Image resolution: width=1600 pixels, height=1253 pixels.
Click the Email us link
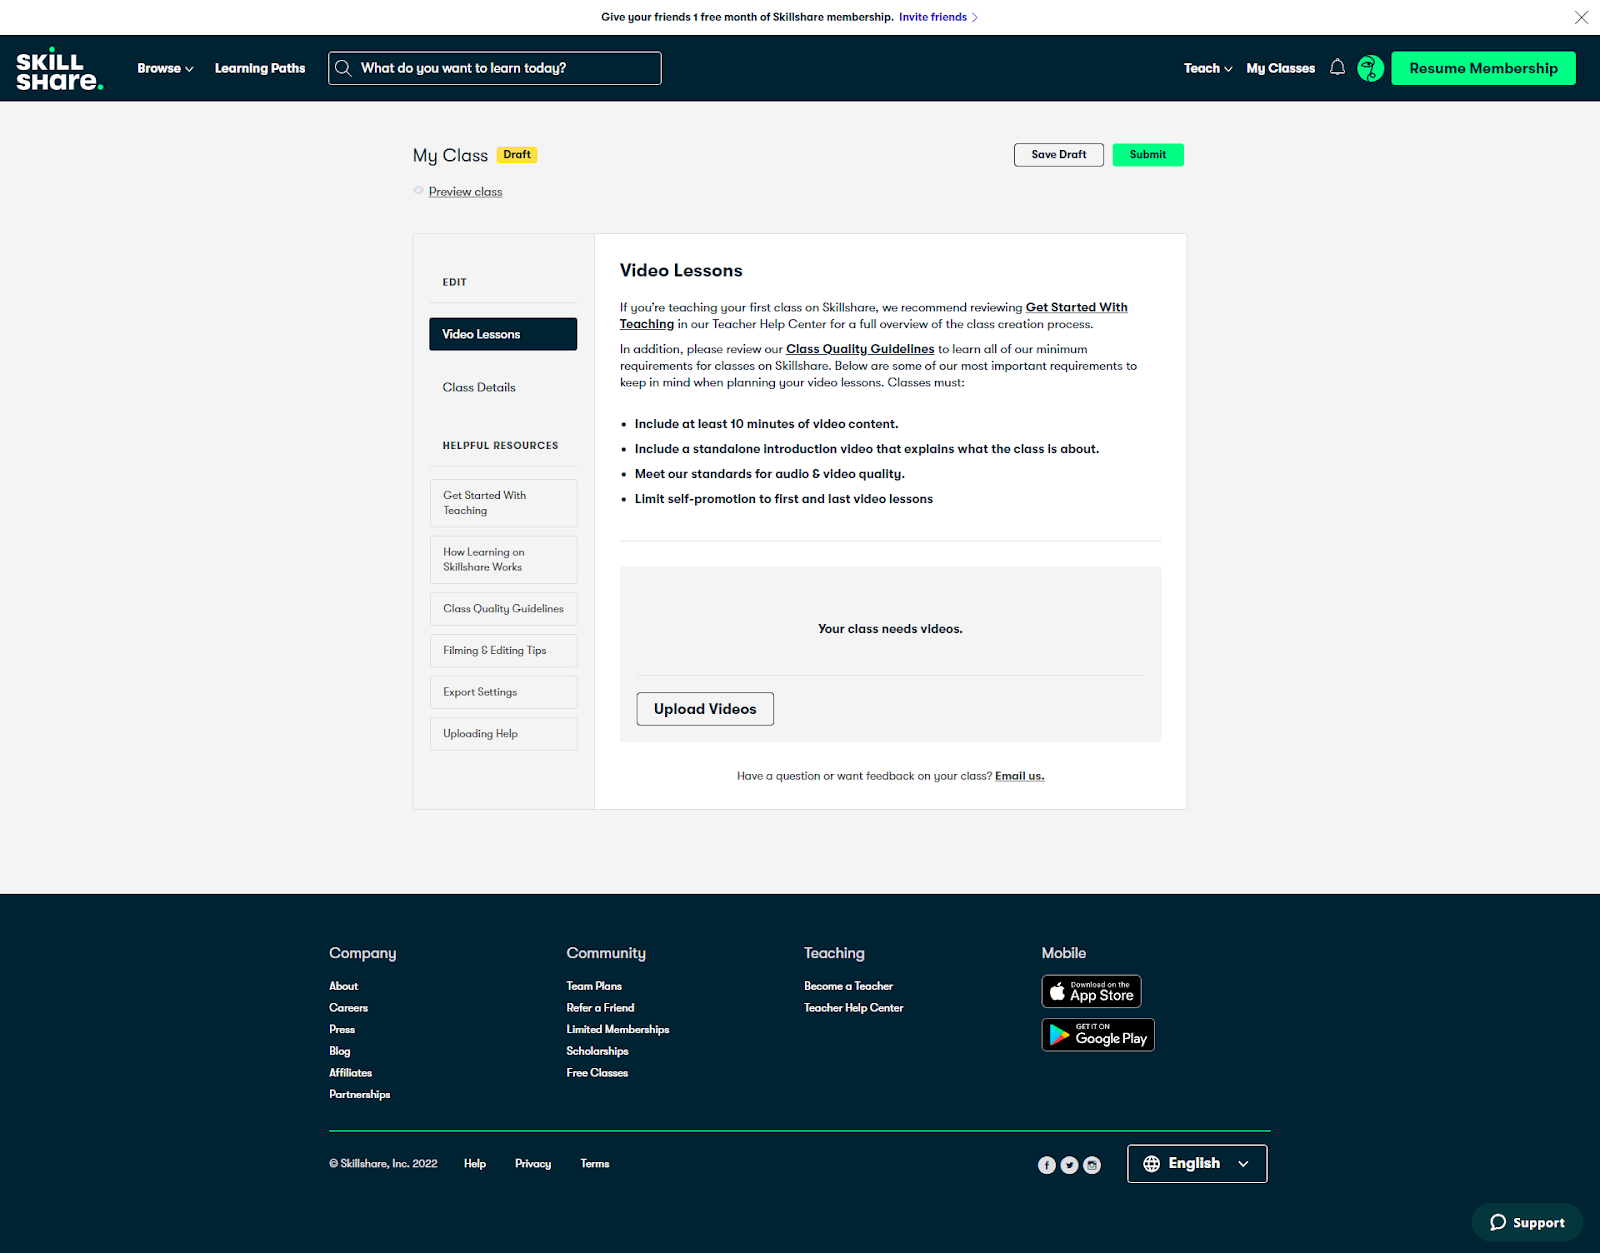[1019, 776]
